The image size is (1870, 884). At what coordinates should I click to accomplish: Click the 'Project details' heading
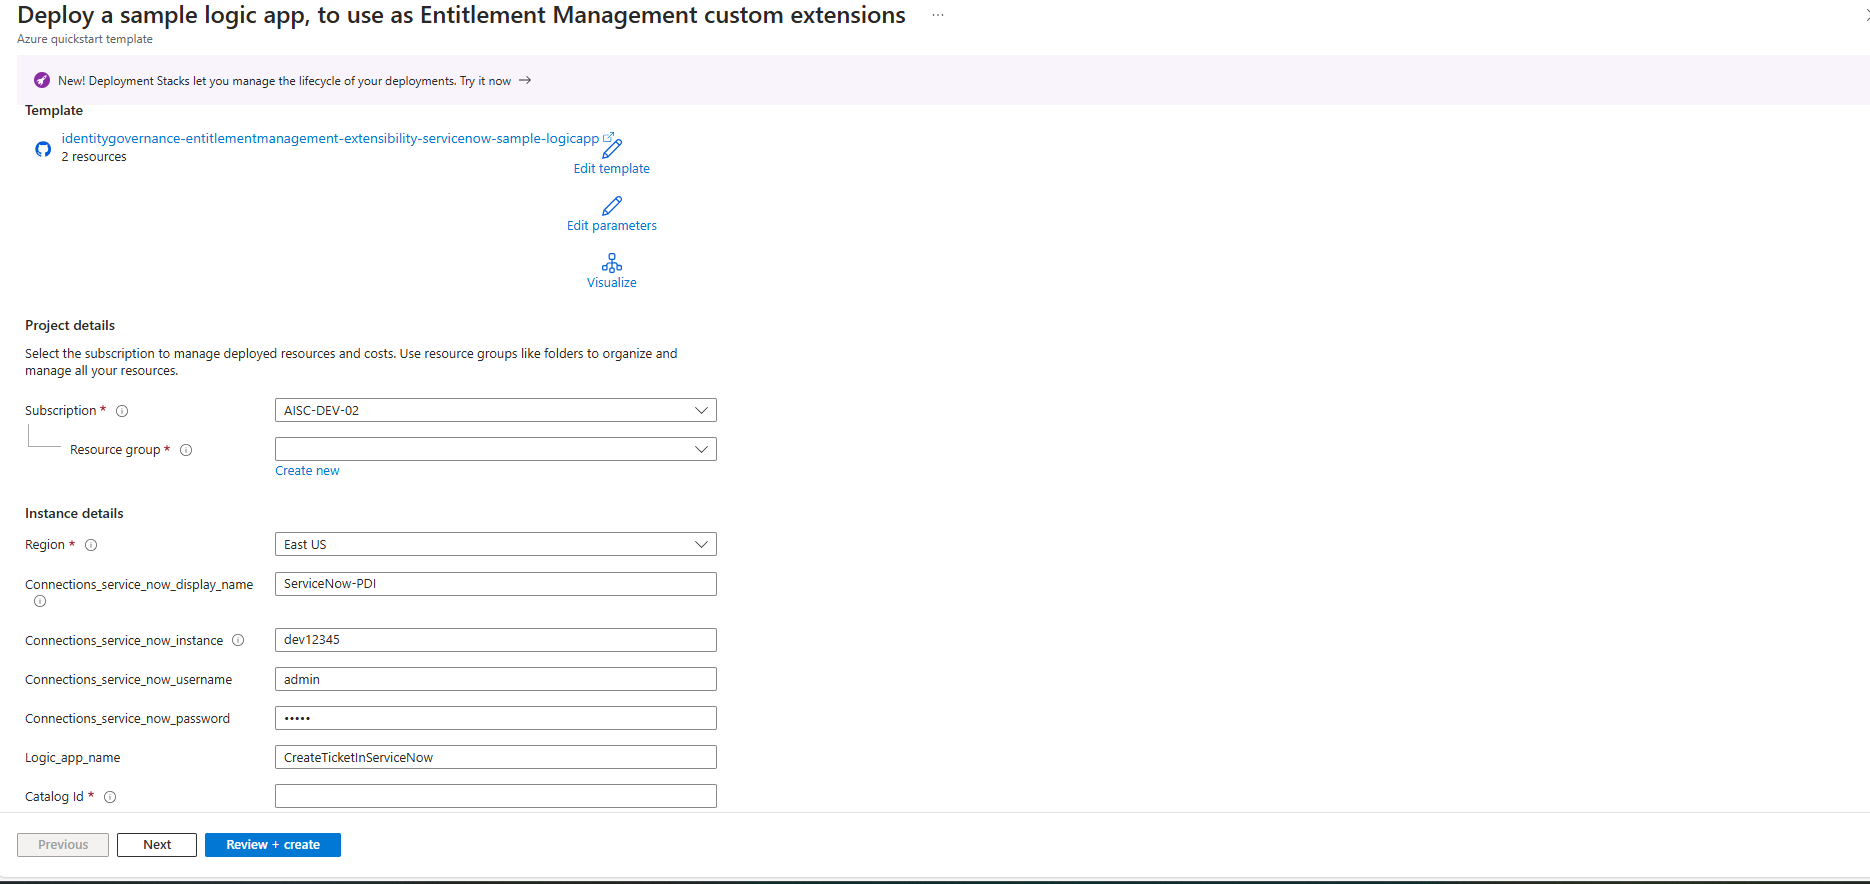(70, 325)
